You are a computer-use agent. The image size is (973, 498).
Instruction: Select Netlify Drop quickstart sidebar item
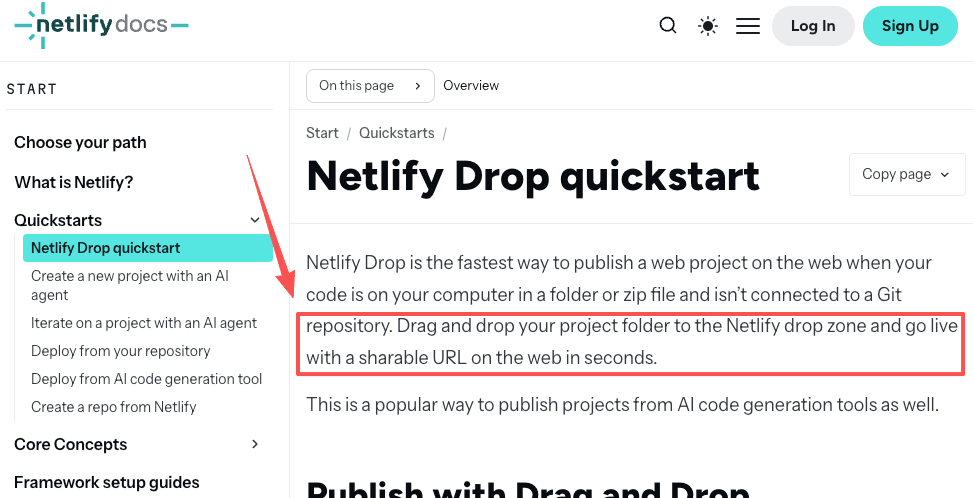148,248
